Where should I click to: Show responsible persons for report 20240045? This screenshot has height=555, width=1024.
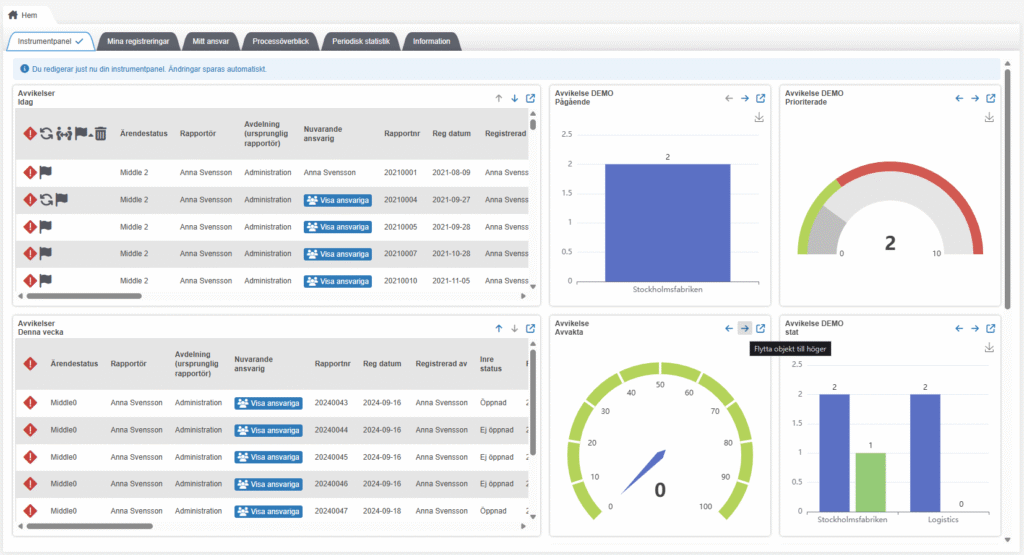[268, 457]
